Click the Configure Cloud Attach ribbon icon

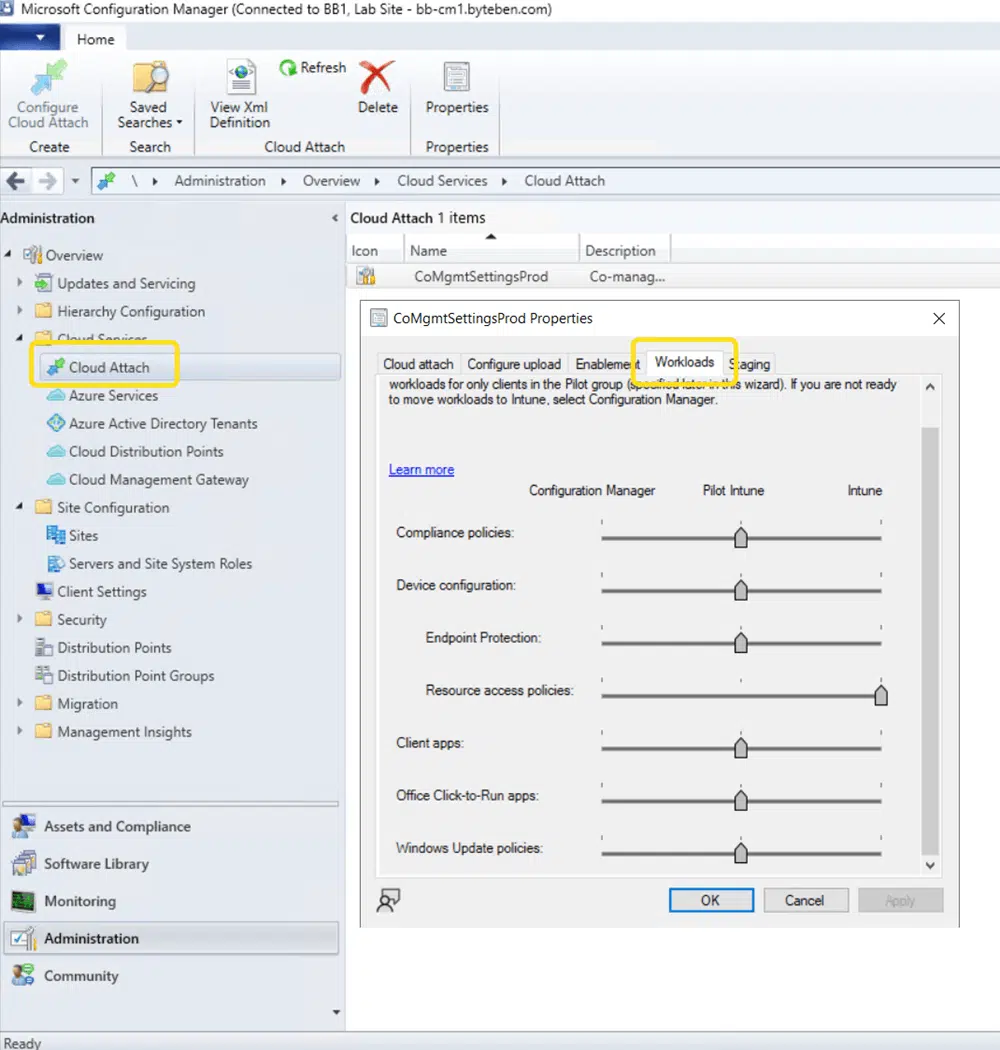click(48, 82)
